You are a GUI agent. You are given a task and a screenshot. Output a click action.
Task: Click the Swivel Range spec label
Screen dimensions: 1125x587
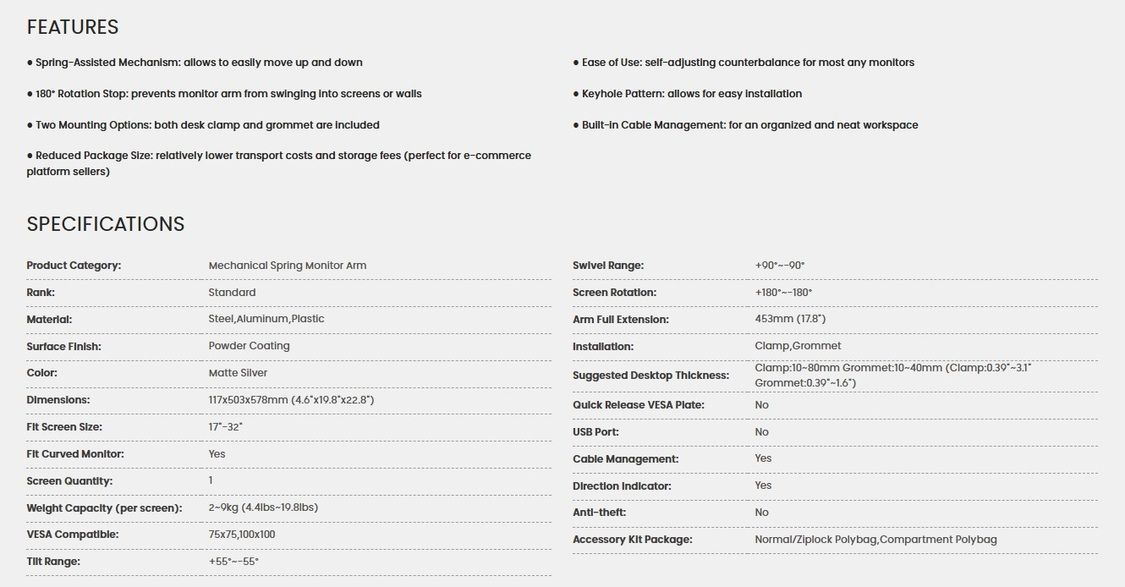(x=608, y=265)
